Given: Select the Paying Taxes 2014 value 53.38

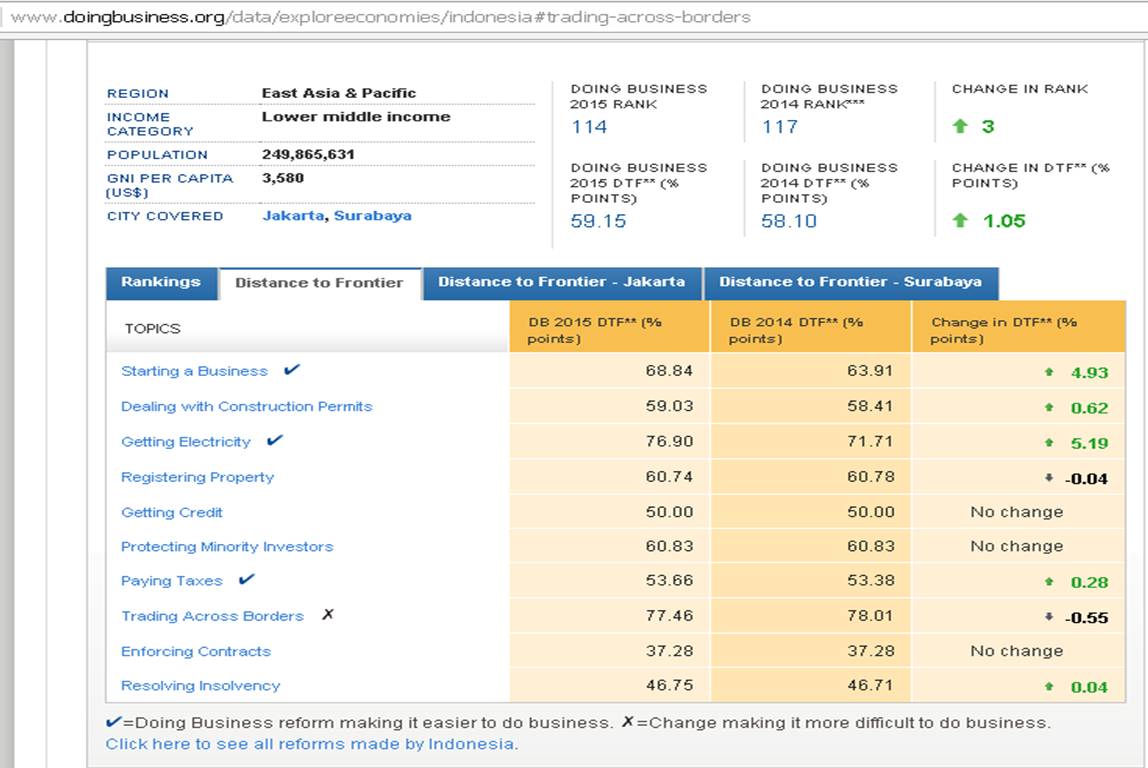Looking at the screenshot, I should pyautogui.click(x=871, y=581).
